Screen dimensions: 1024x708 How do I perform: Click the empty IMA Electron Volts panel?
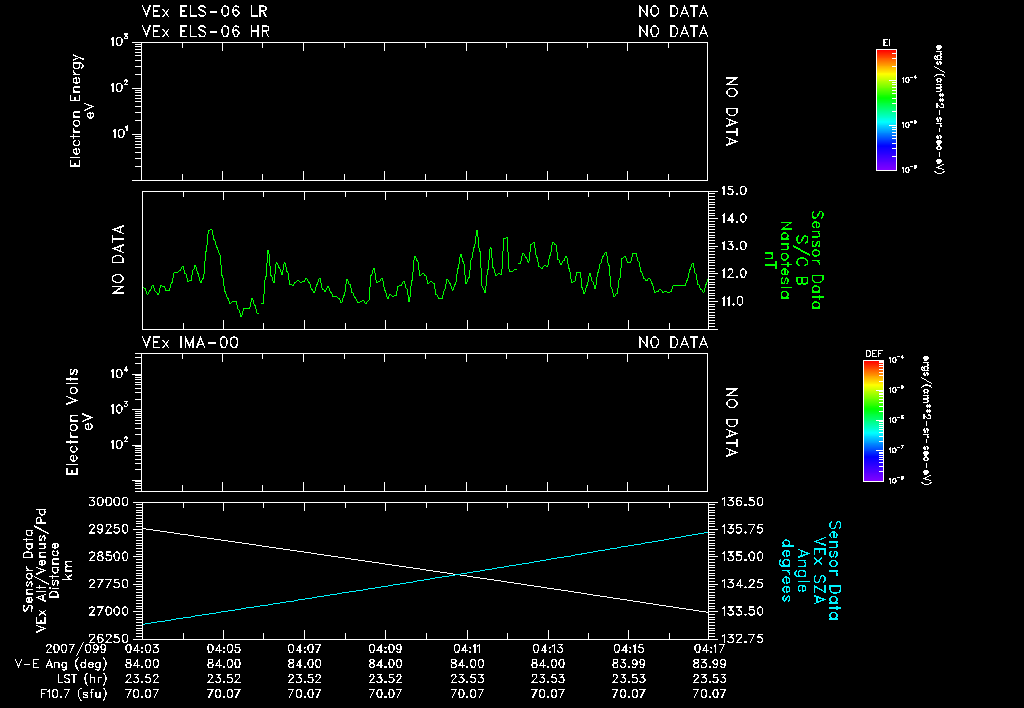424,423
